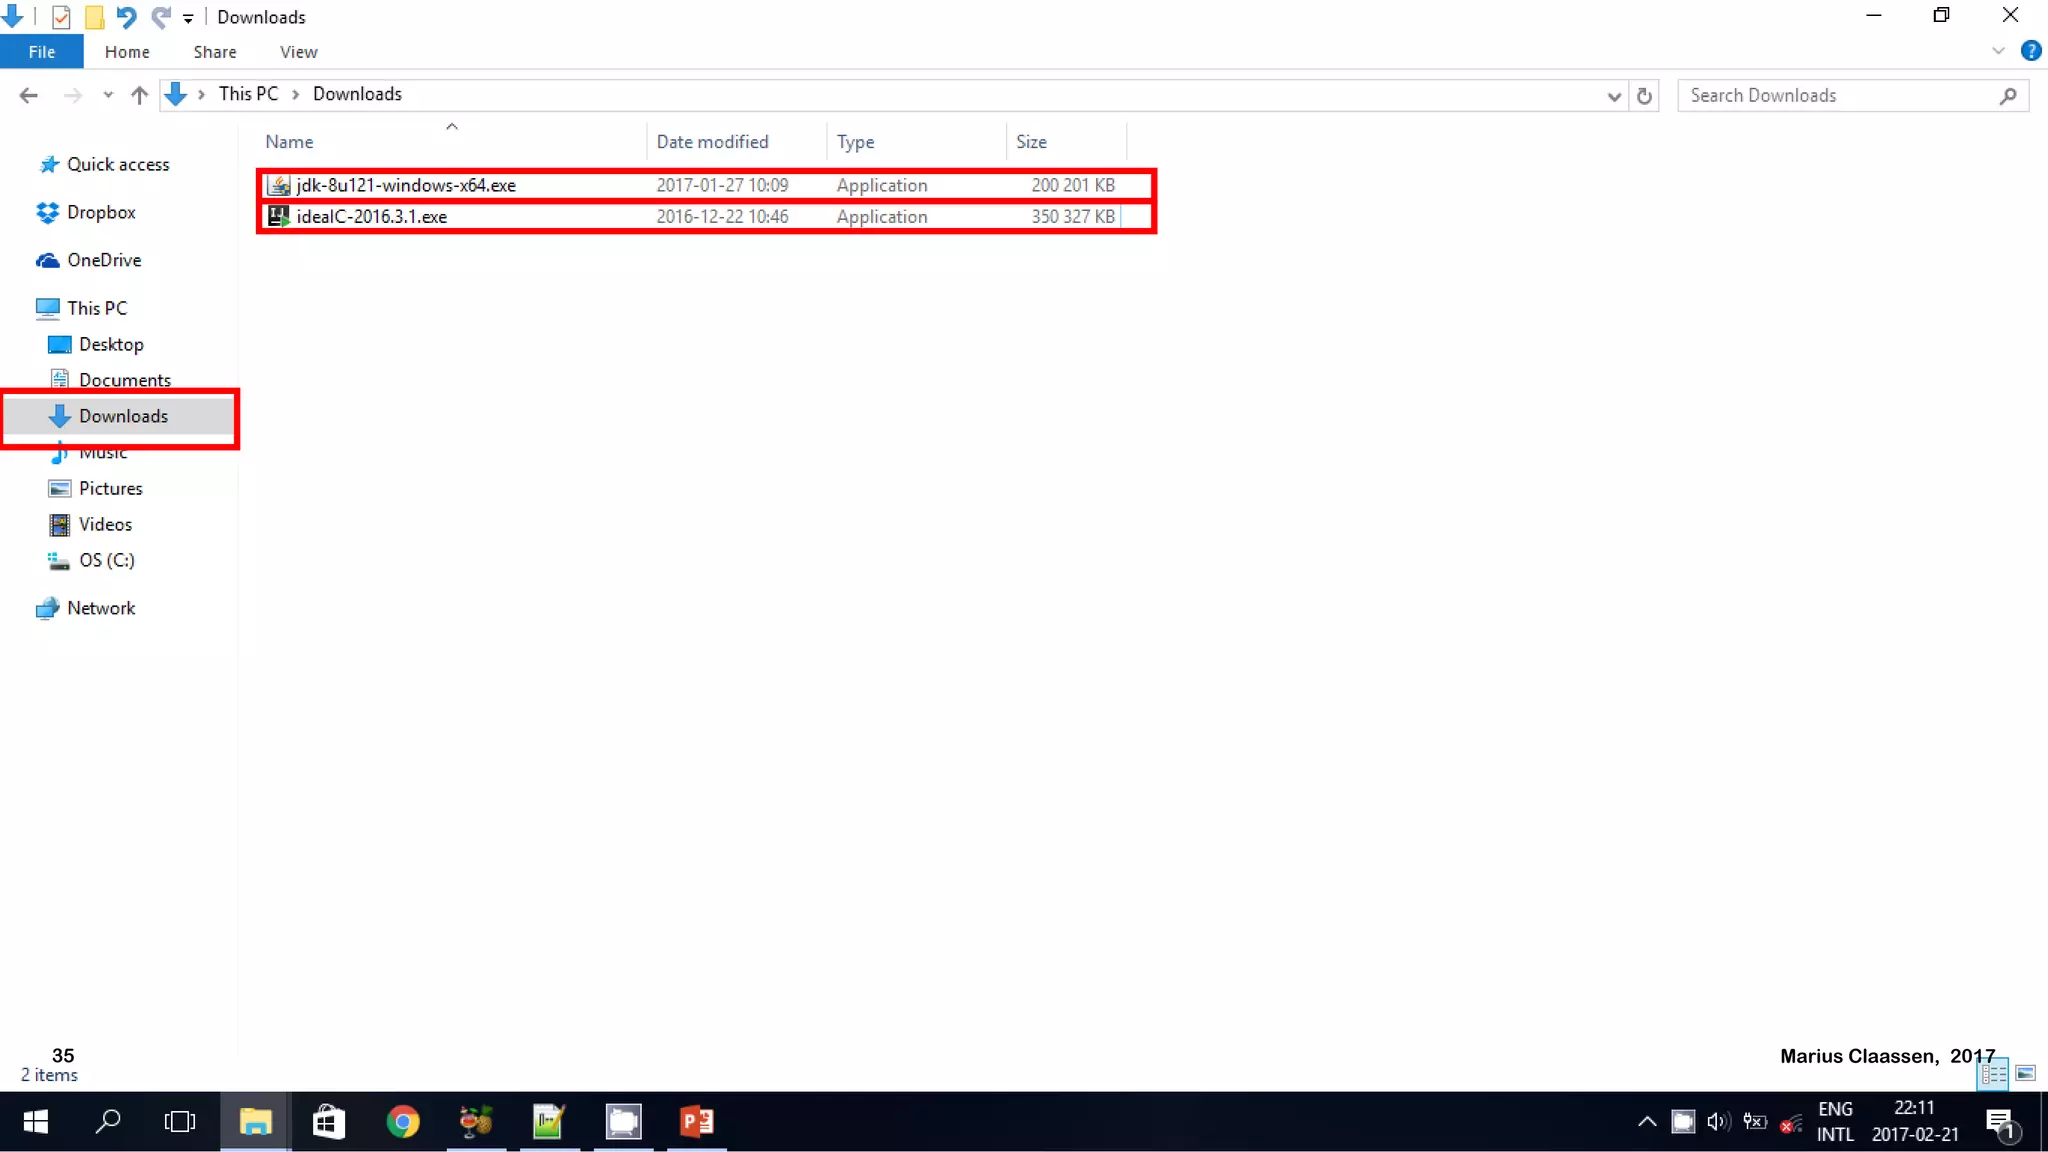2048x1152 pixels.
Task: Open the Help question mark icon
Action: point(2030,51)
